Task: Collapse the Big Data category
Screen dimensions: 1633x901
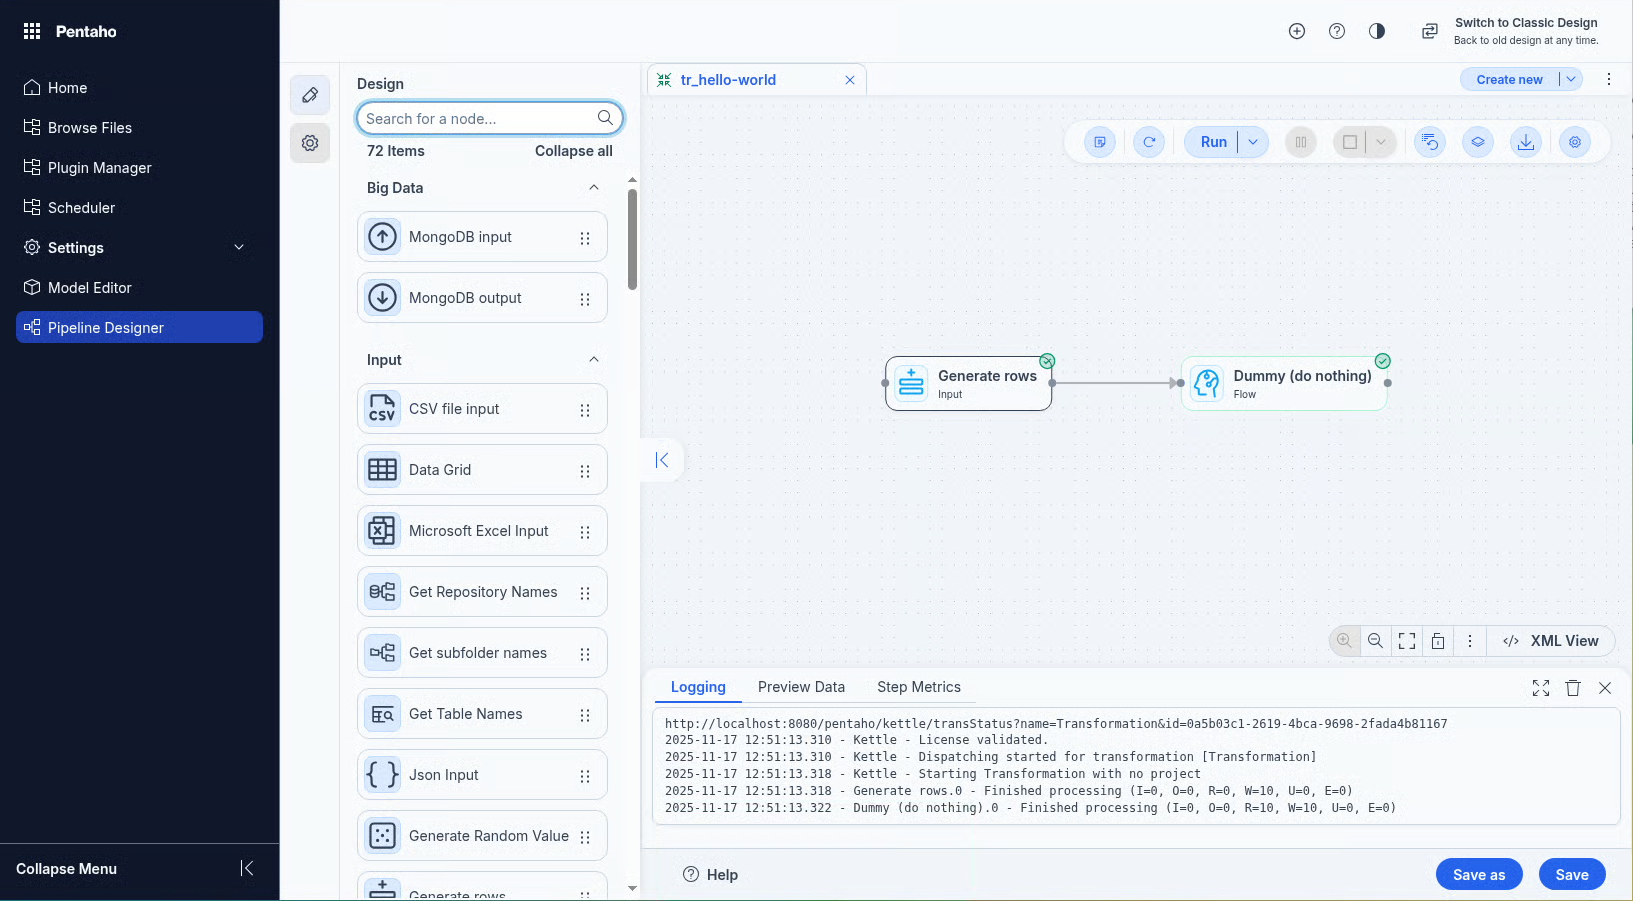Action: [x=593, y=188]
